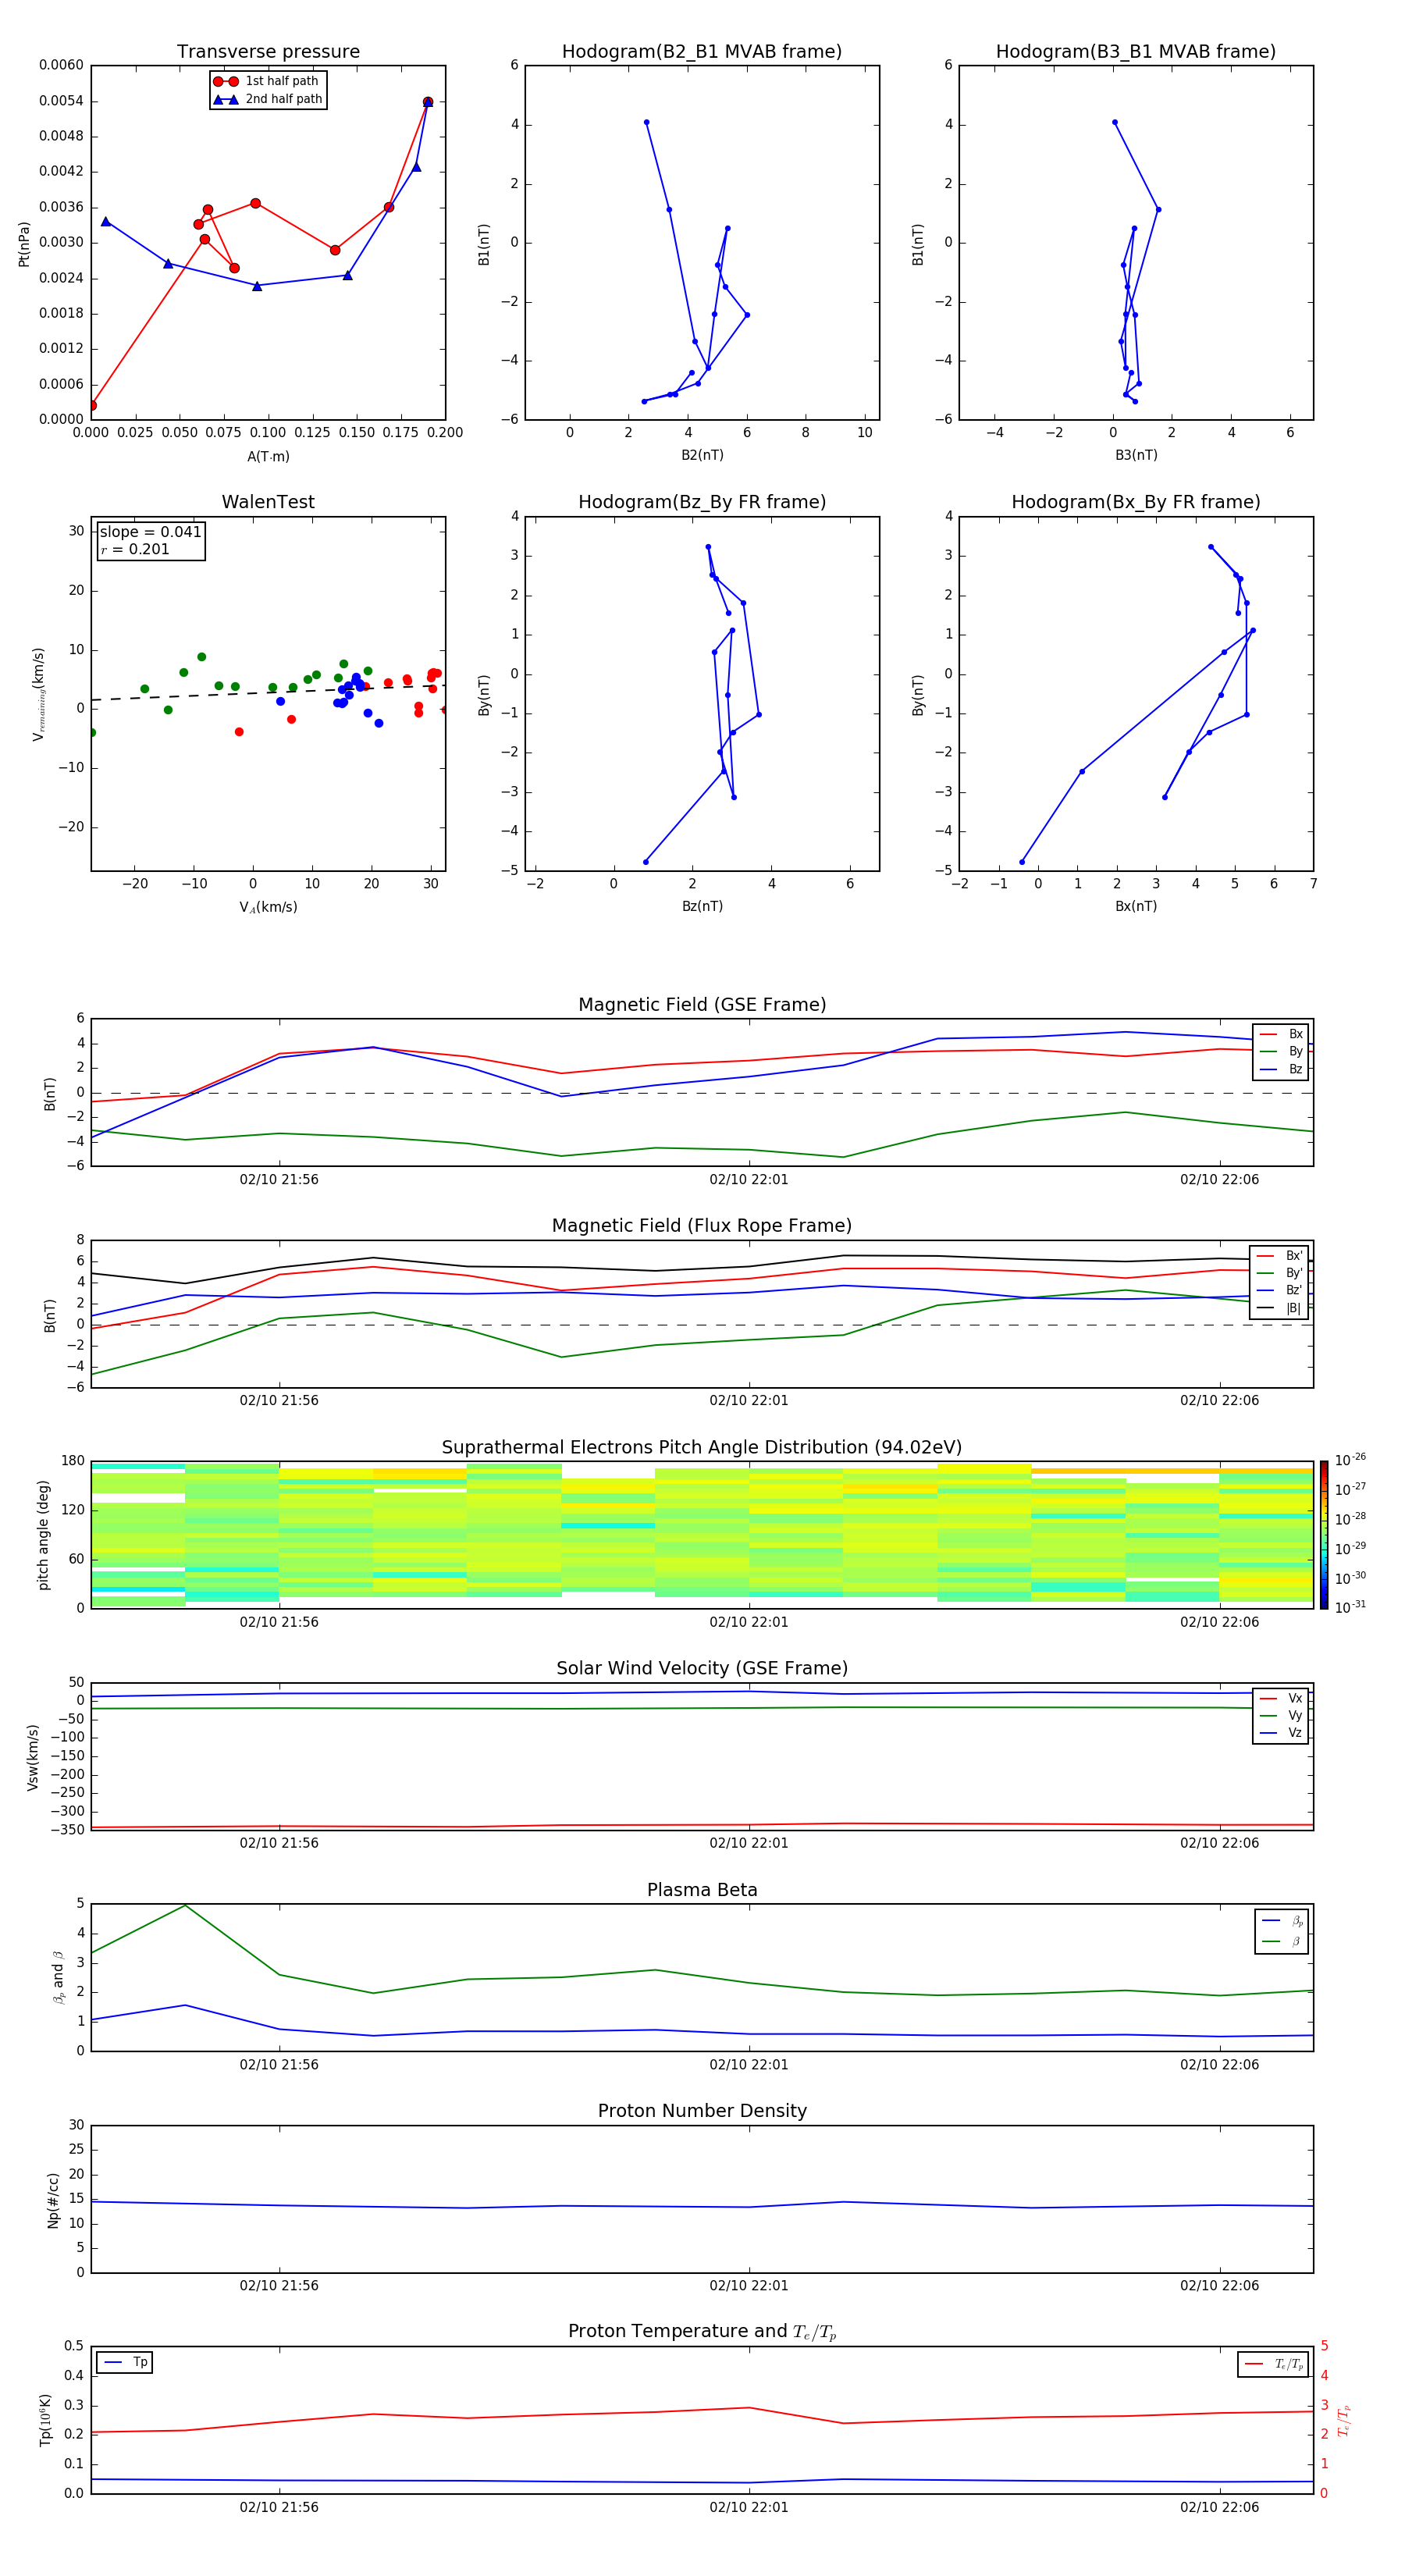Click the 'V_A(km/s)' x-axis label
The width and height of the screenshot is (1405, 2576).
tap(268, 907)
